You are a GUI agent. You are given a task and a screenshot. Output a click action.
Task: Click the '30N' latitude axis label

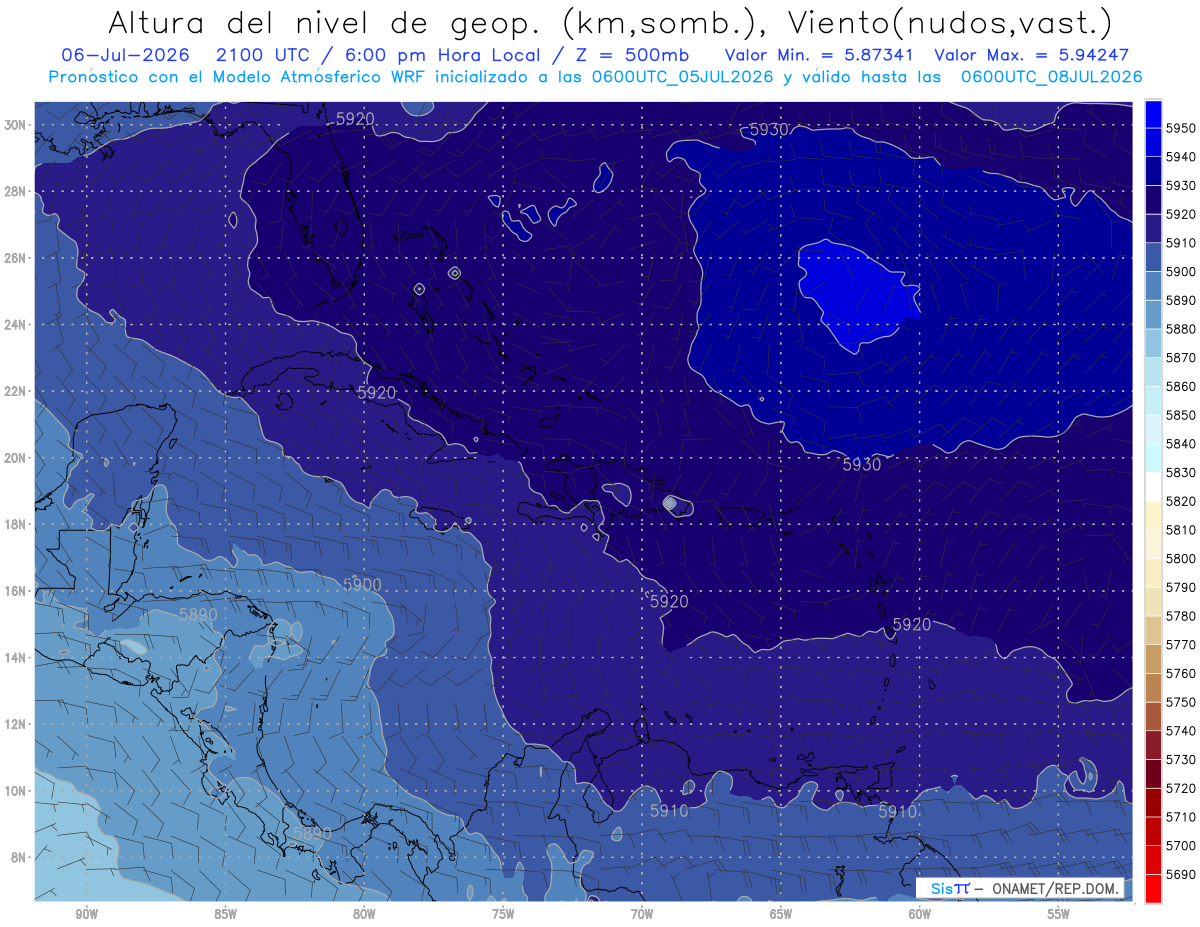point(16,124)
